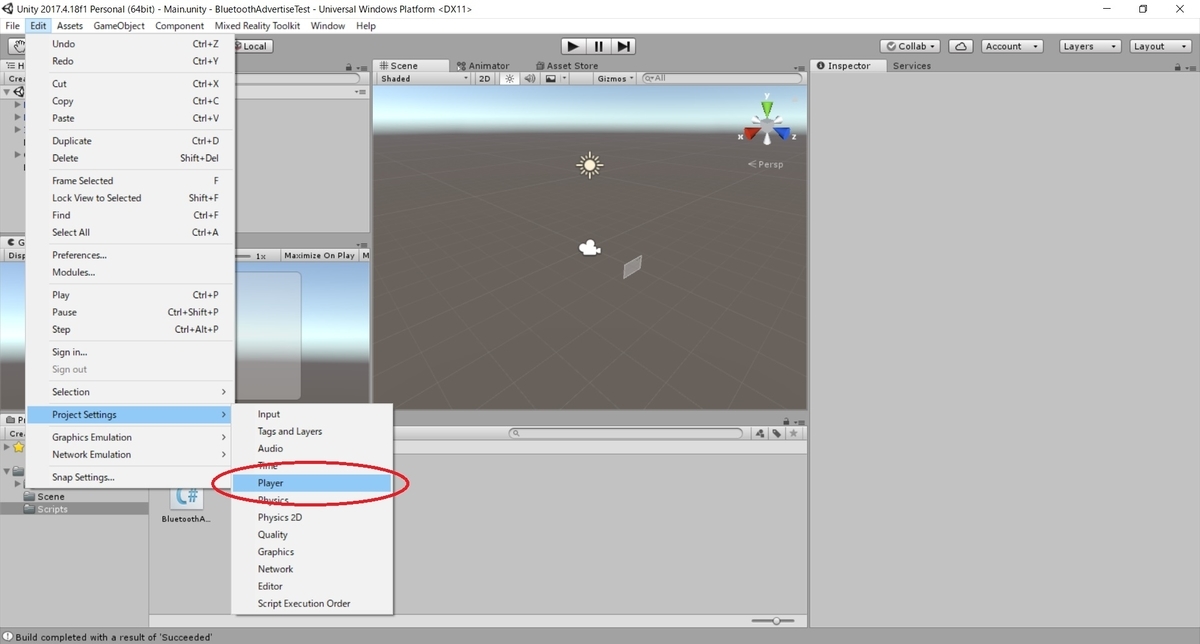The width and height of the screenshot is (1200, 644).
Task: Switch to the Asset Store tab
Action: (x=565, y=65)
